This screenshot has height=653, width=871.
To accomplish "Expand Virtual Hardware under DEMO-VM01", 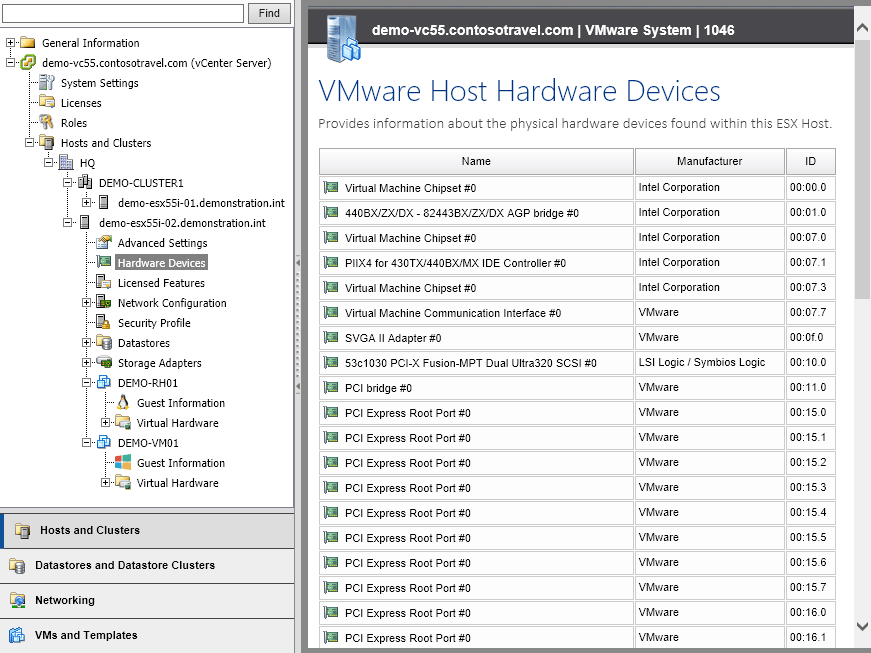I will pos(105,482).
